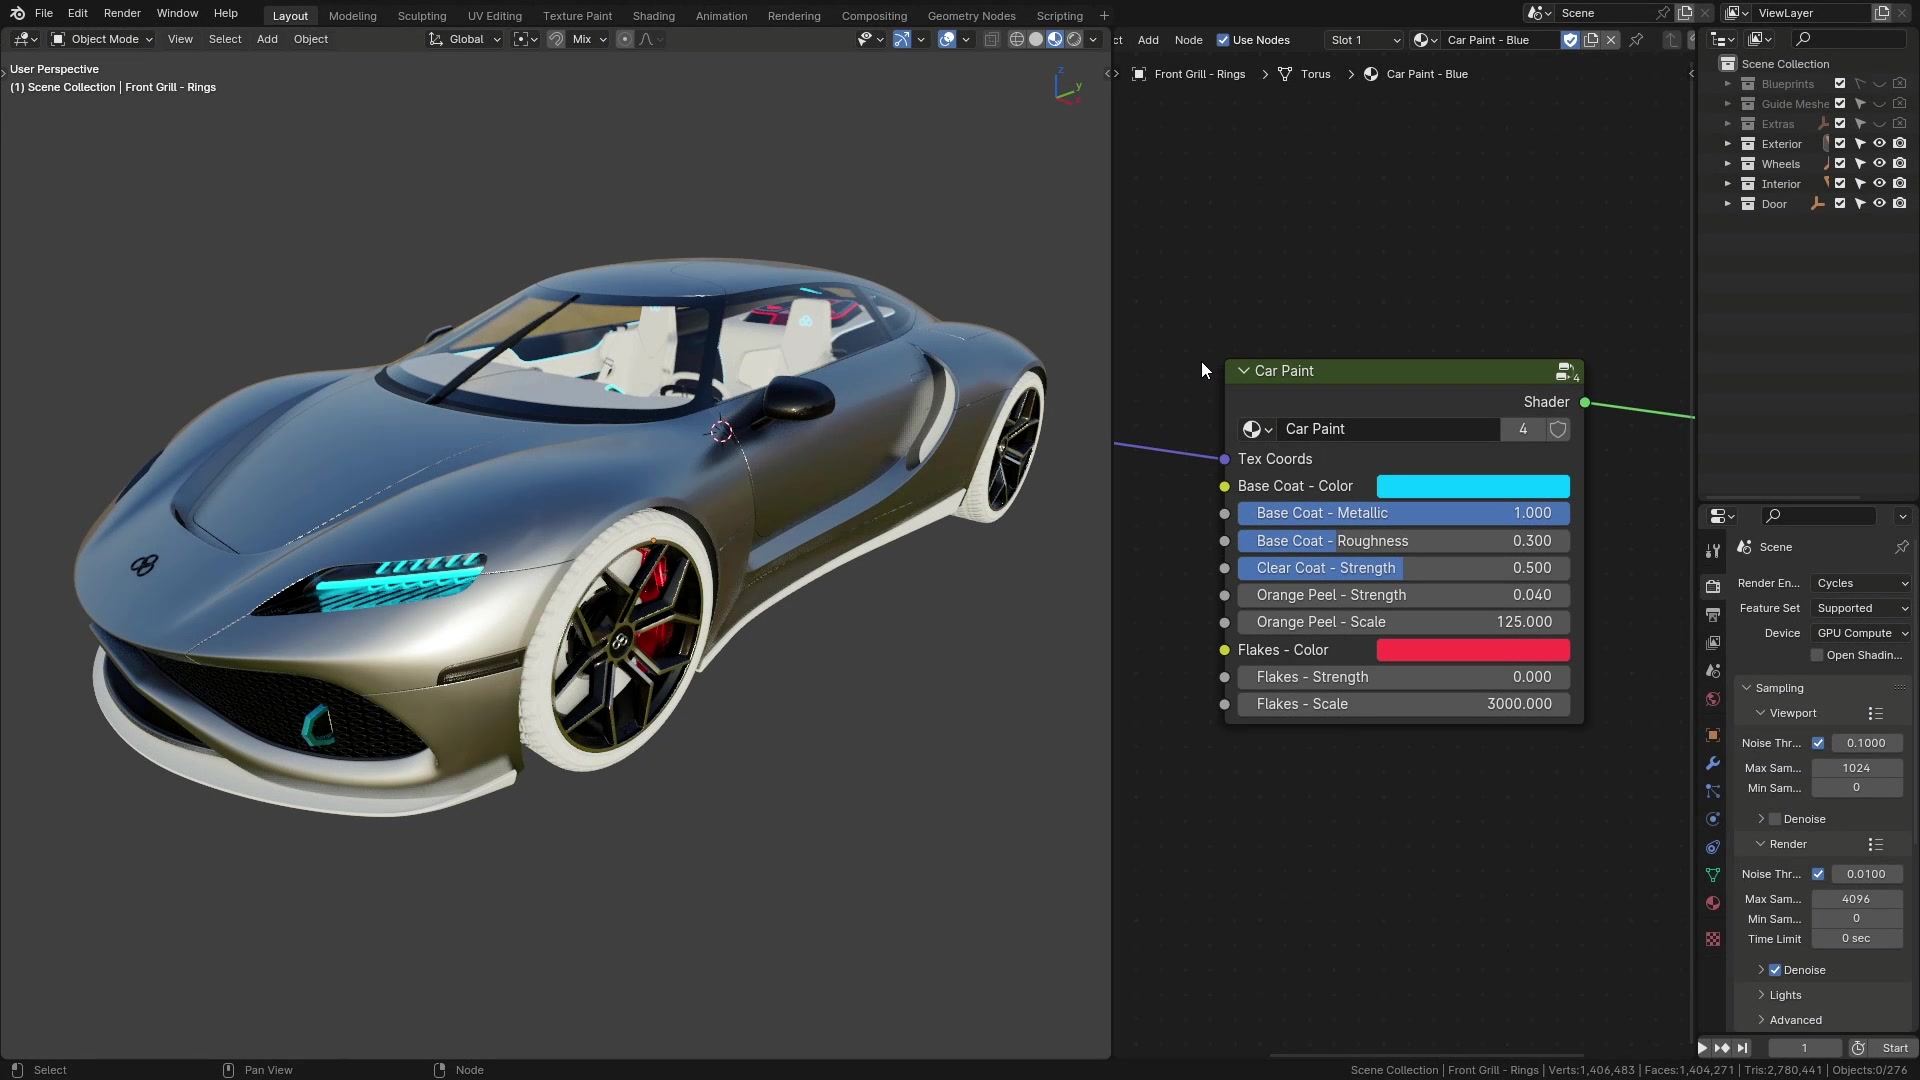
Task: Open the Device GPU Compute dropdown
Action: [1862, 633]
